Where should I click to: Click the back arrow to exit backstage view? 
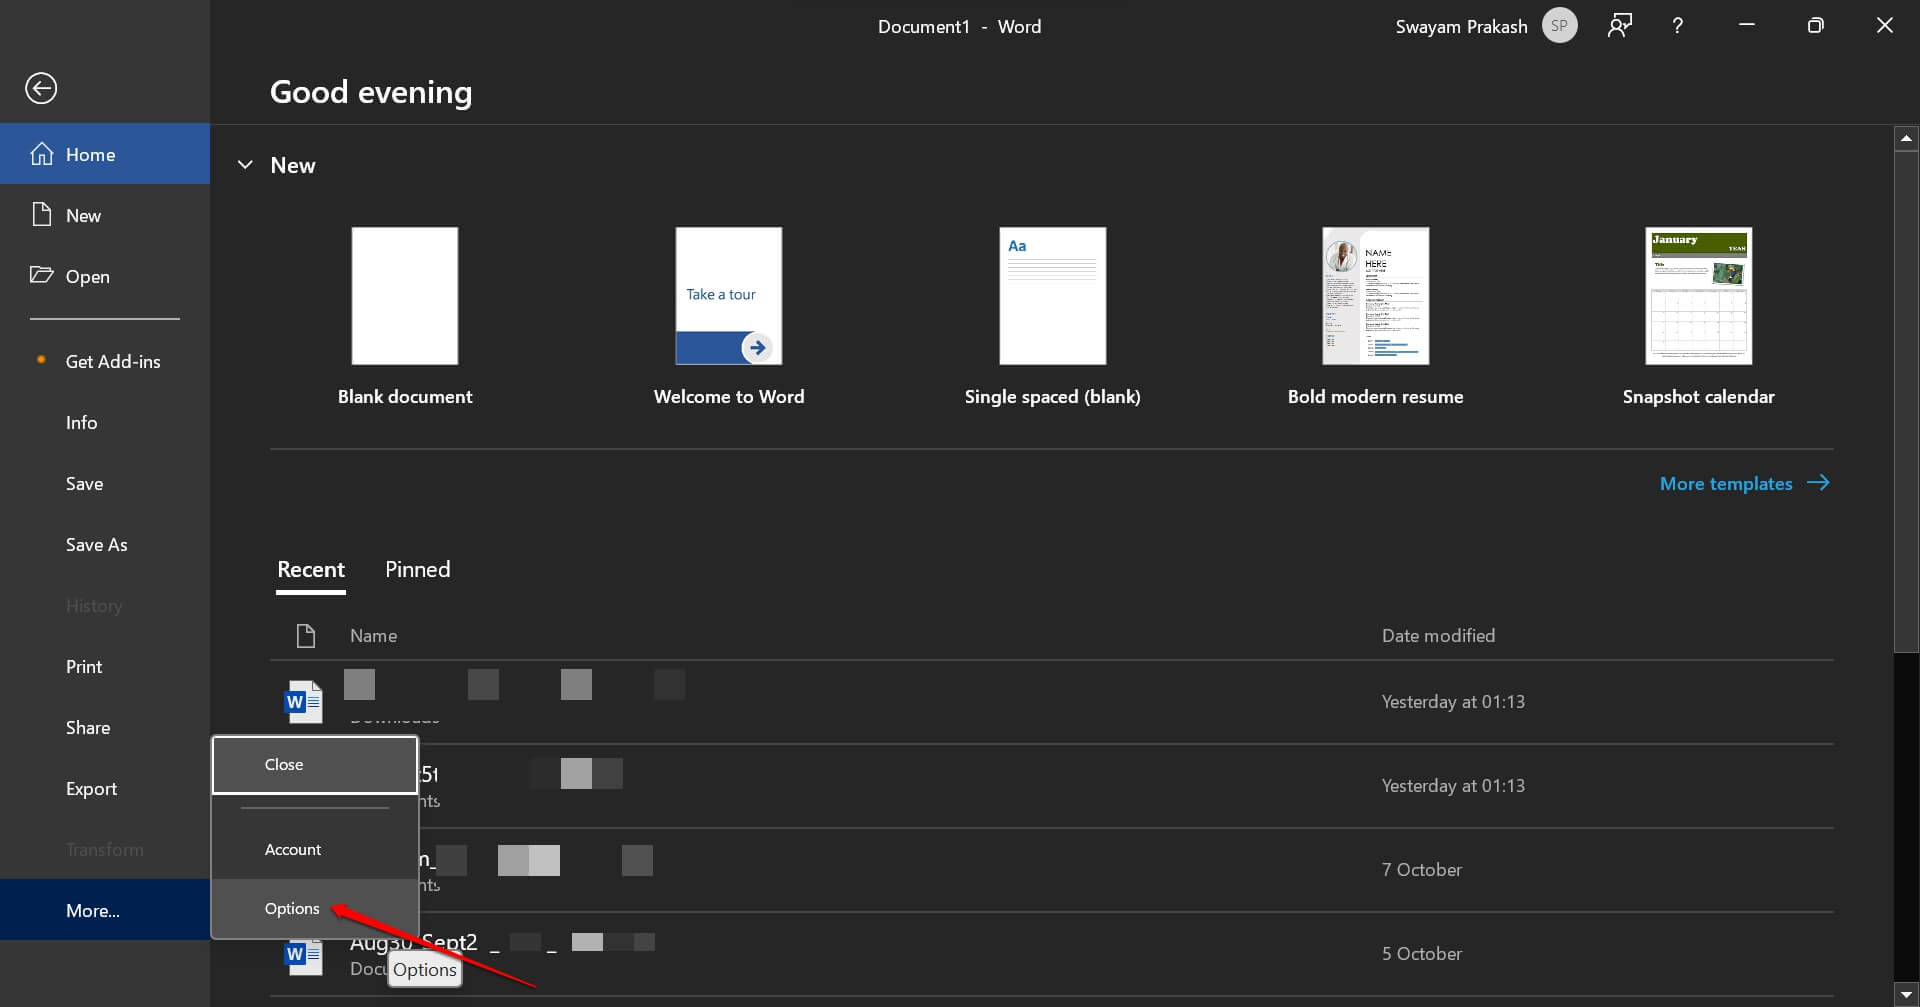point(41,88)
